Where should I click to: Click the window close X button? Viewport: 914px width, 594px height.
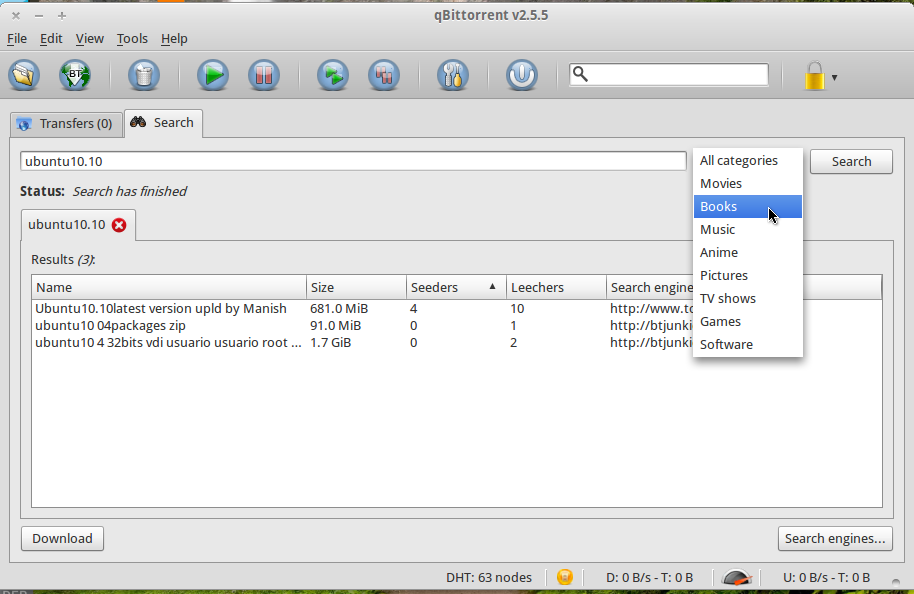16,16
